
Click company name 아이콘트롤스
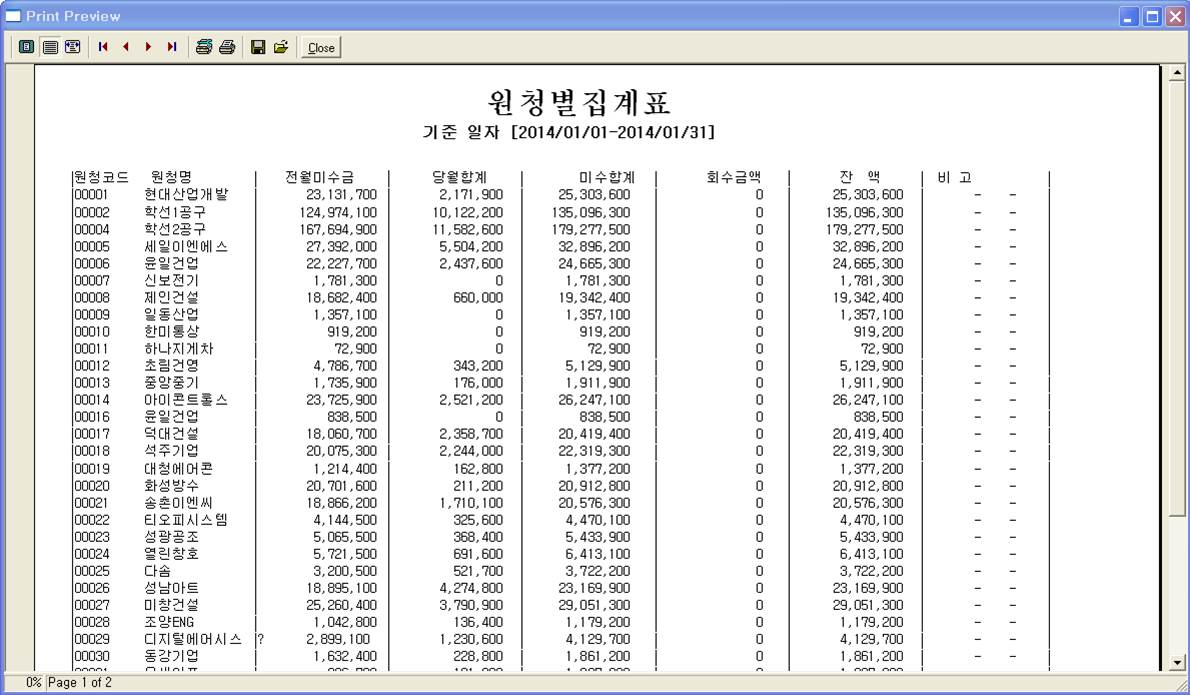coord(186,400)
